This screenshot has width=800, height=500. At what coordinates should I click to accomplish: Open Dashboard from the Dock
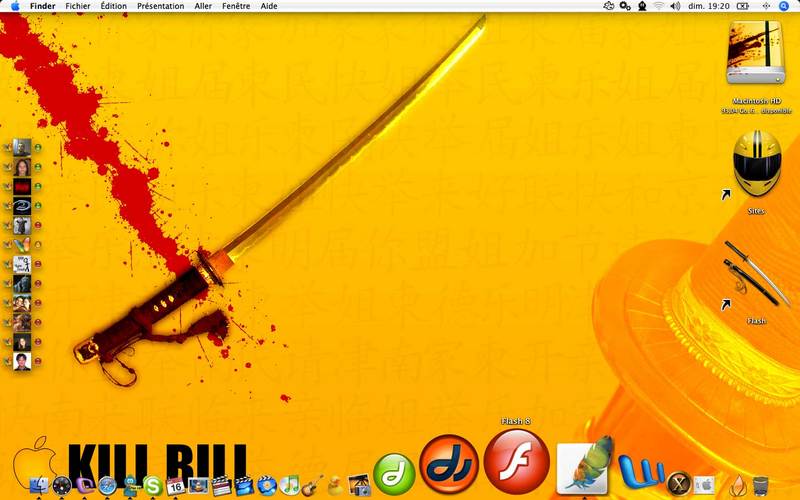[x=62, y=485]
